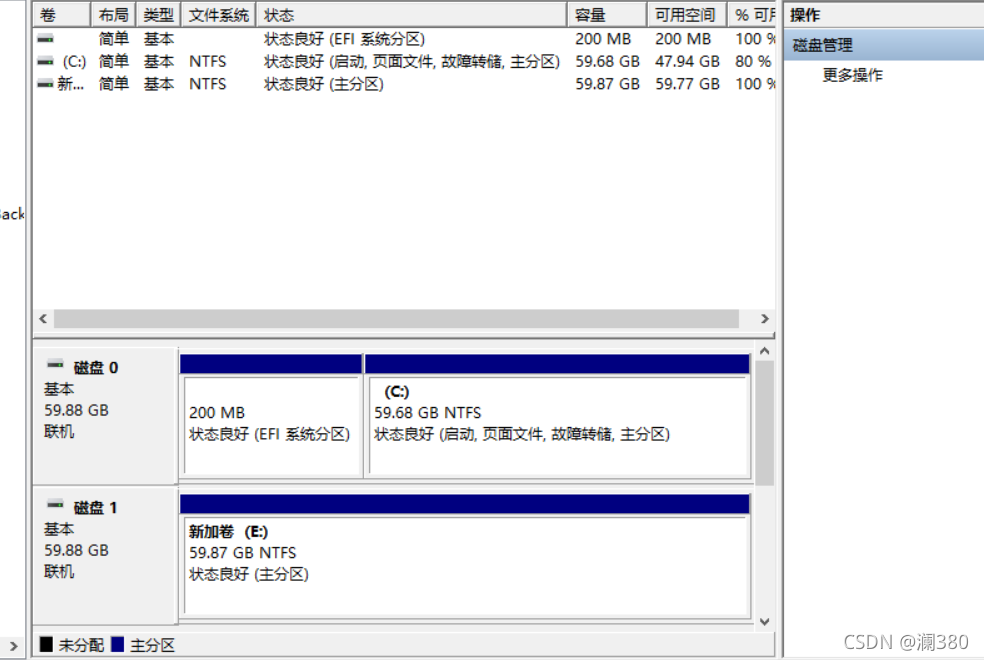The width and height of the screenshot is (984, 660).
Task: Sort by the 布局 column header
Action: (x=114, y=14)
